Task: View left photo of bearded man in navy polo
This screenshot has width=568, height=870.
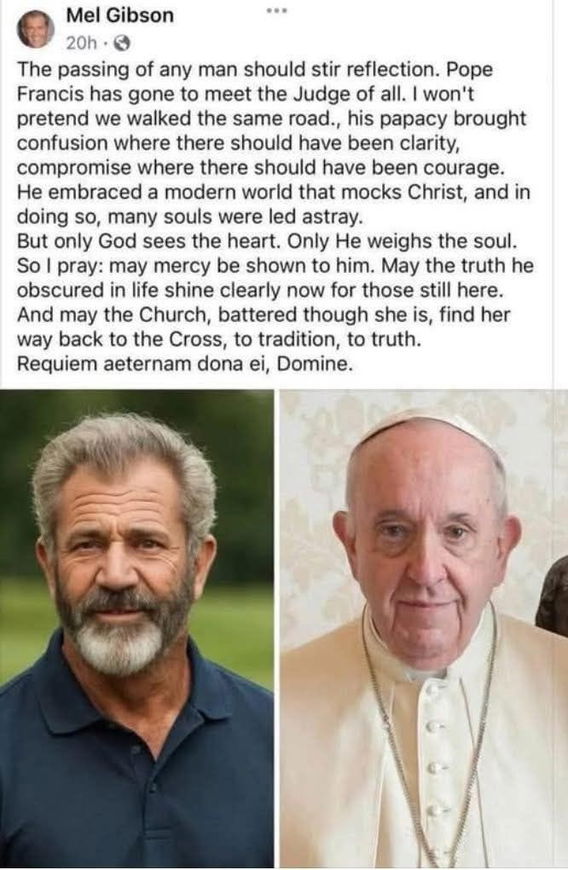Action: coord(136,629)
